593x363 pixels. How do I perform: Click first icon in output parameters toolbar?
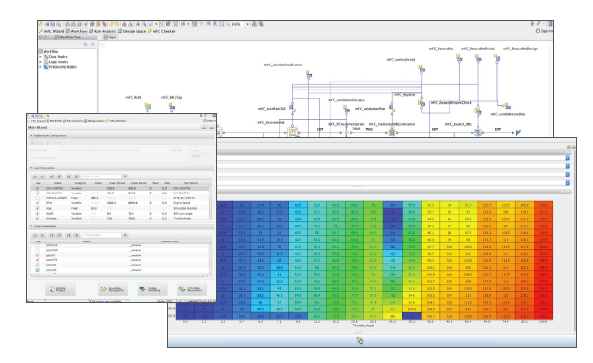[35, 235]
